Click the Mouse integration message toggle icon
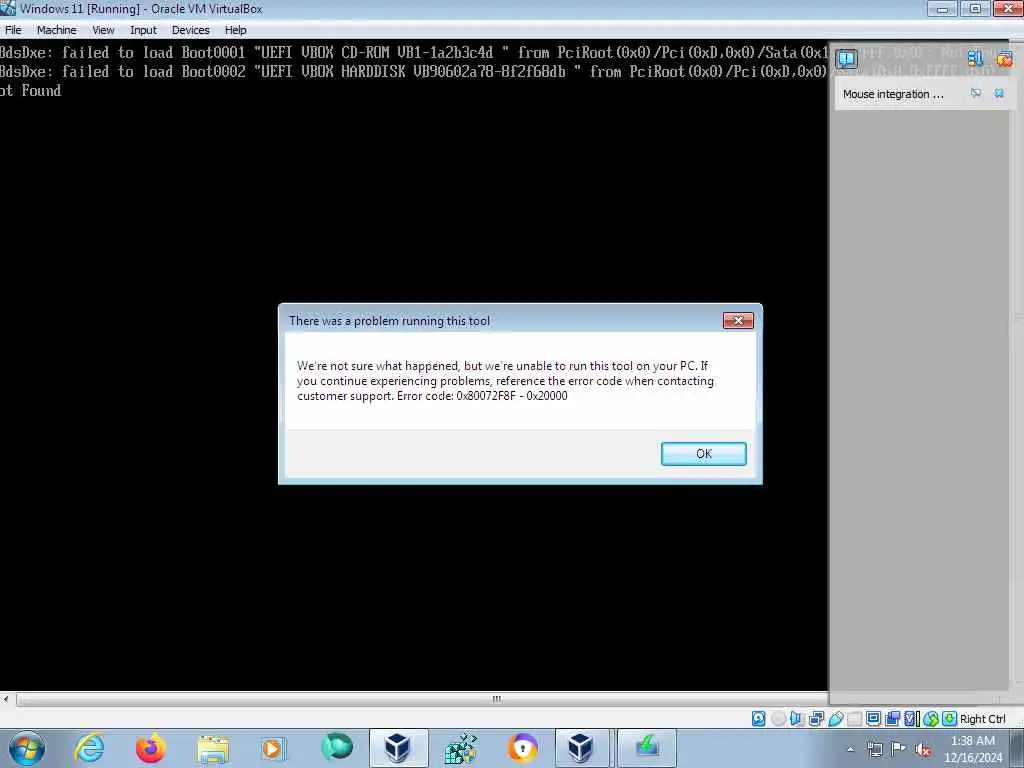Image resolution: width=1024 pixels, height=768 pixels. pos(976,93)
